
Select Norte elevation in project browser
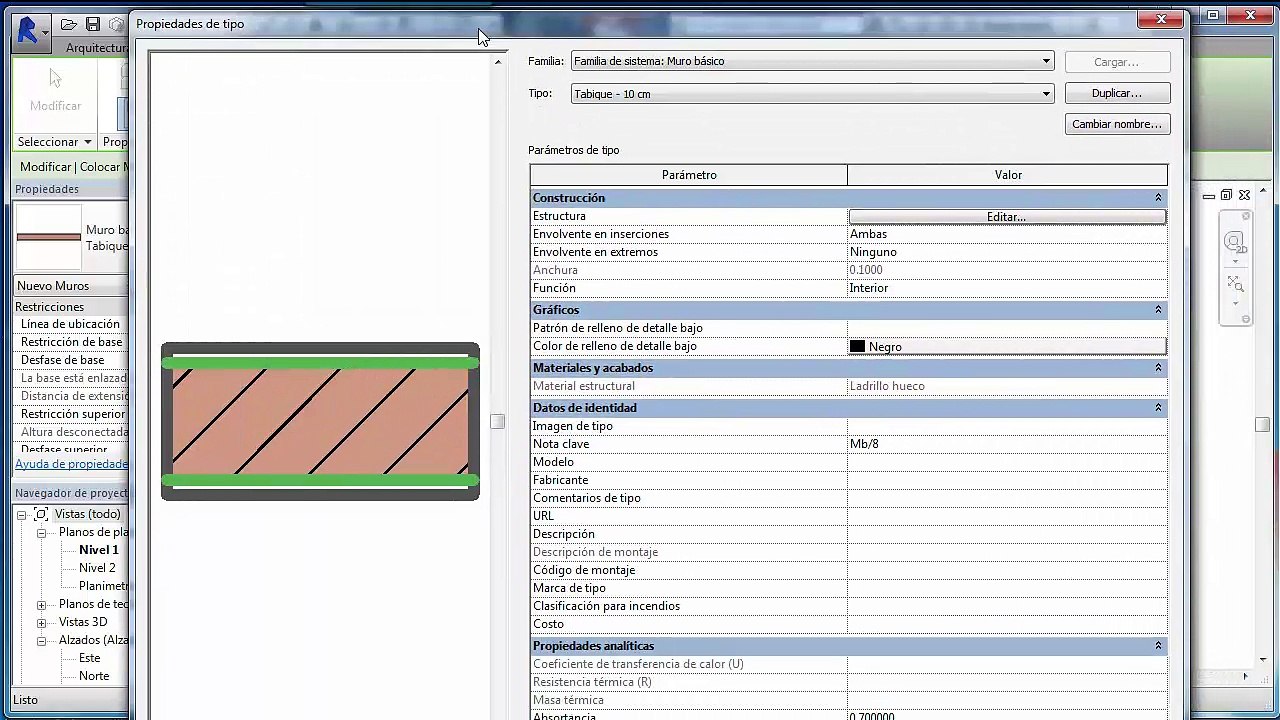[94, 676]
